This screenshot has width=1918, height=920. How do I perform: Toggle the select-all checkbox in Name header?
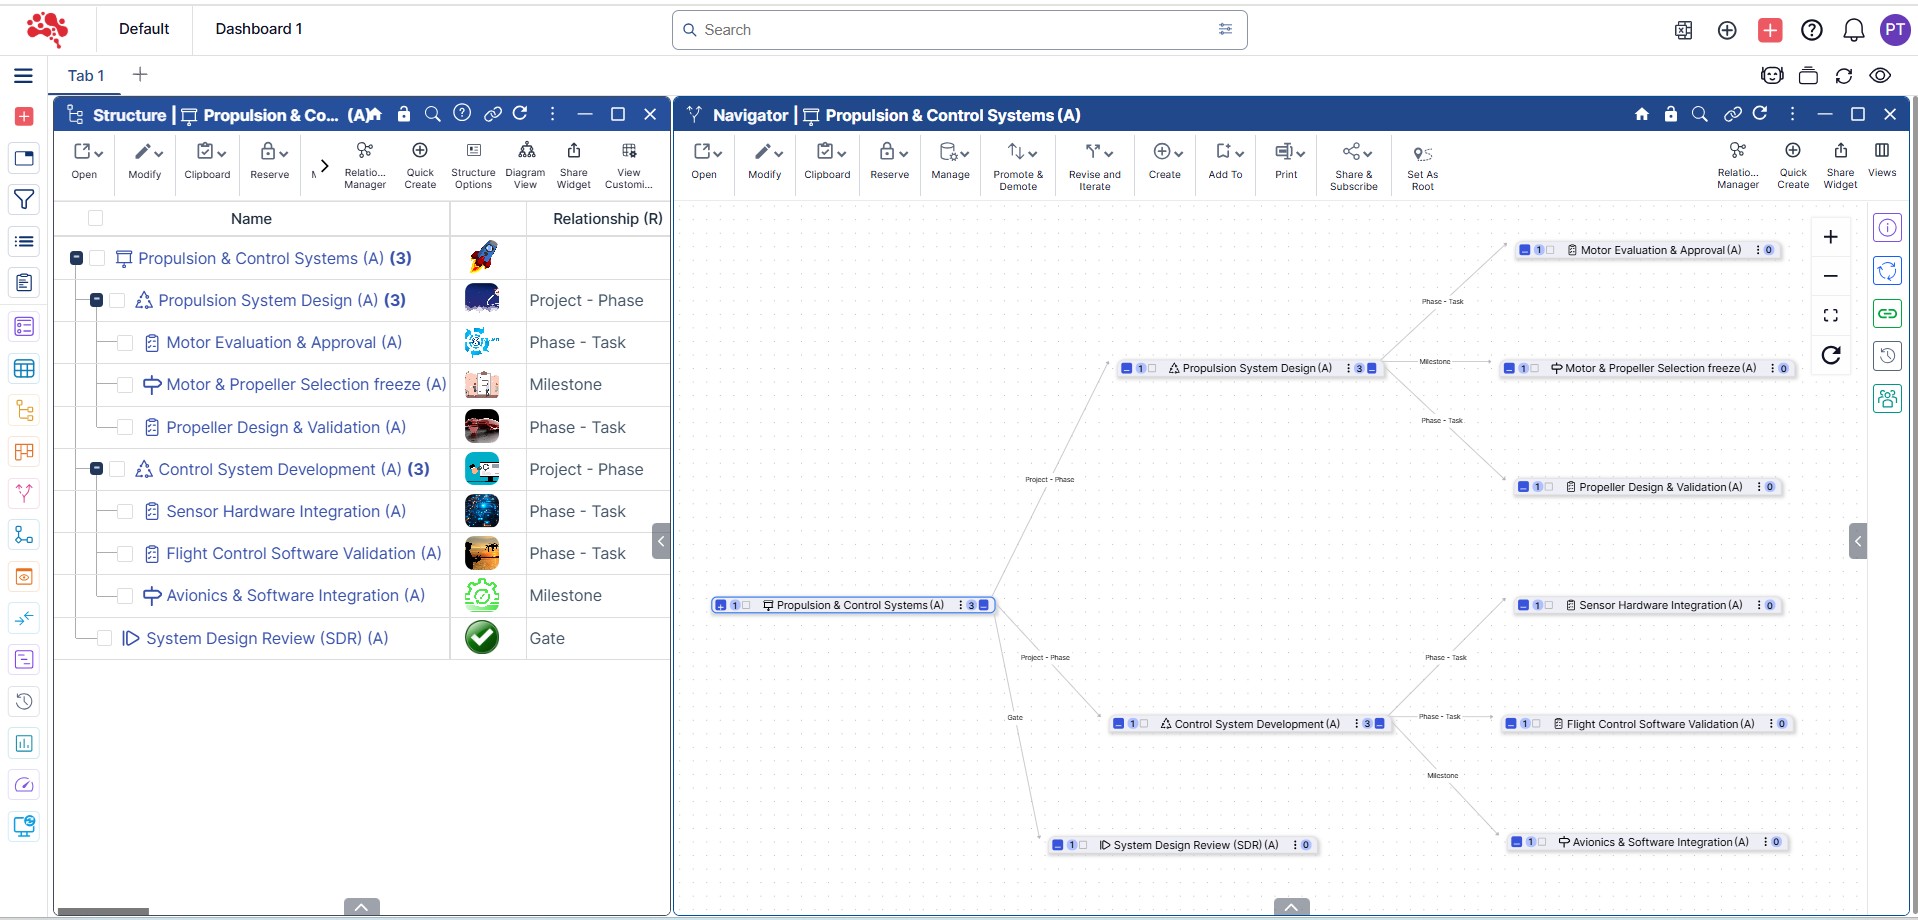pyautogui.click(x=96, y=218)
